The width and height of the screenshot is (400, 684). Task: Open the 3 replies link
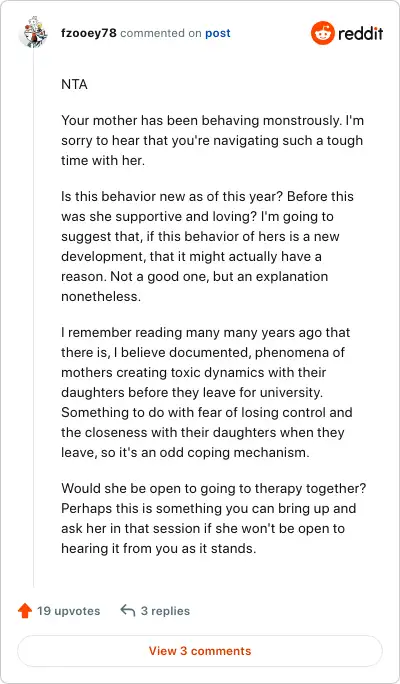click(x=165, y=611)
